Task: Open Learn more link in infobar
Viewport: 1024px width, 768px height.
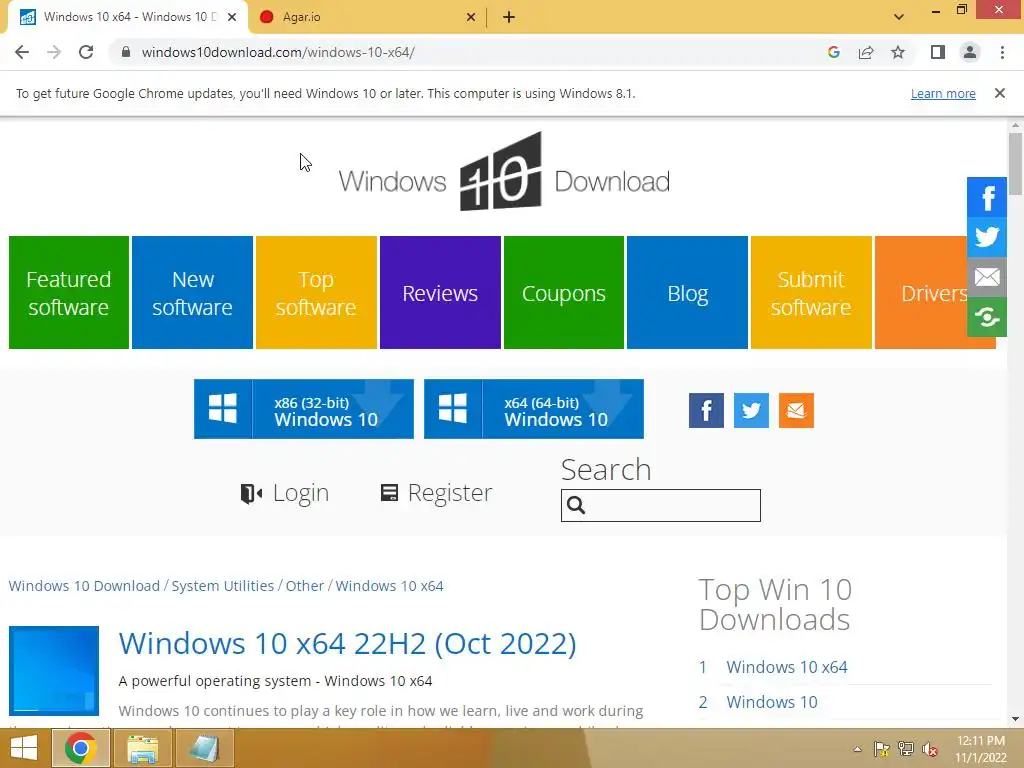Action: point(943,93)
